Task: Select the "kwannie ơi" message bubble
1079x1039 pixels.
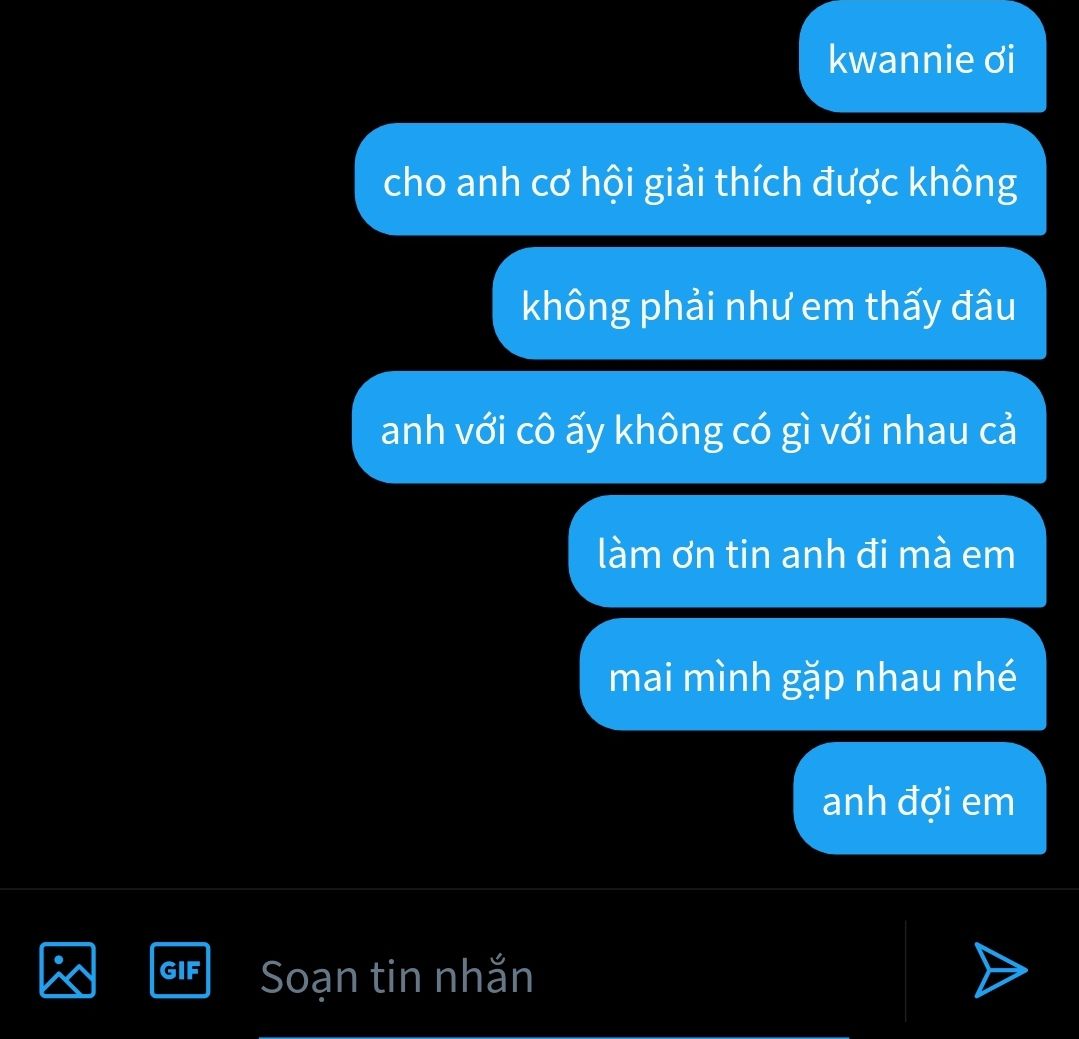Action: pos(922,58)
